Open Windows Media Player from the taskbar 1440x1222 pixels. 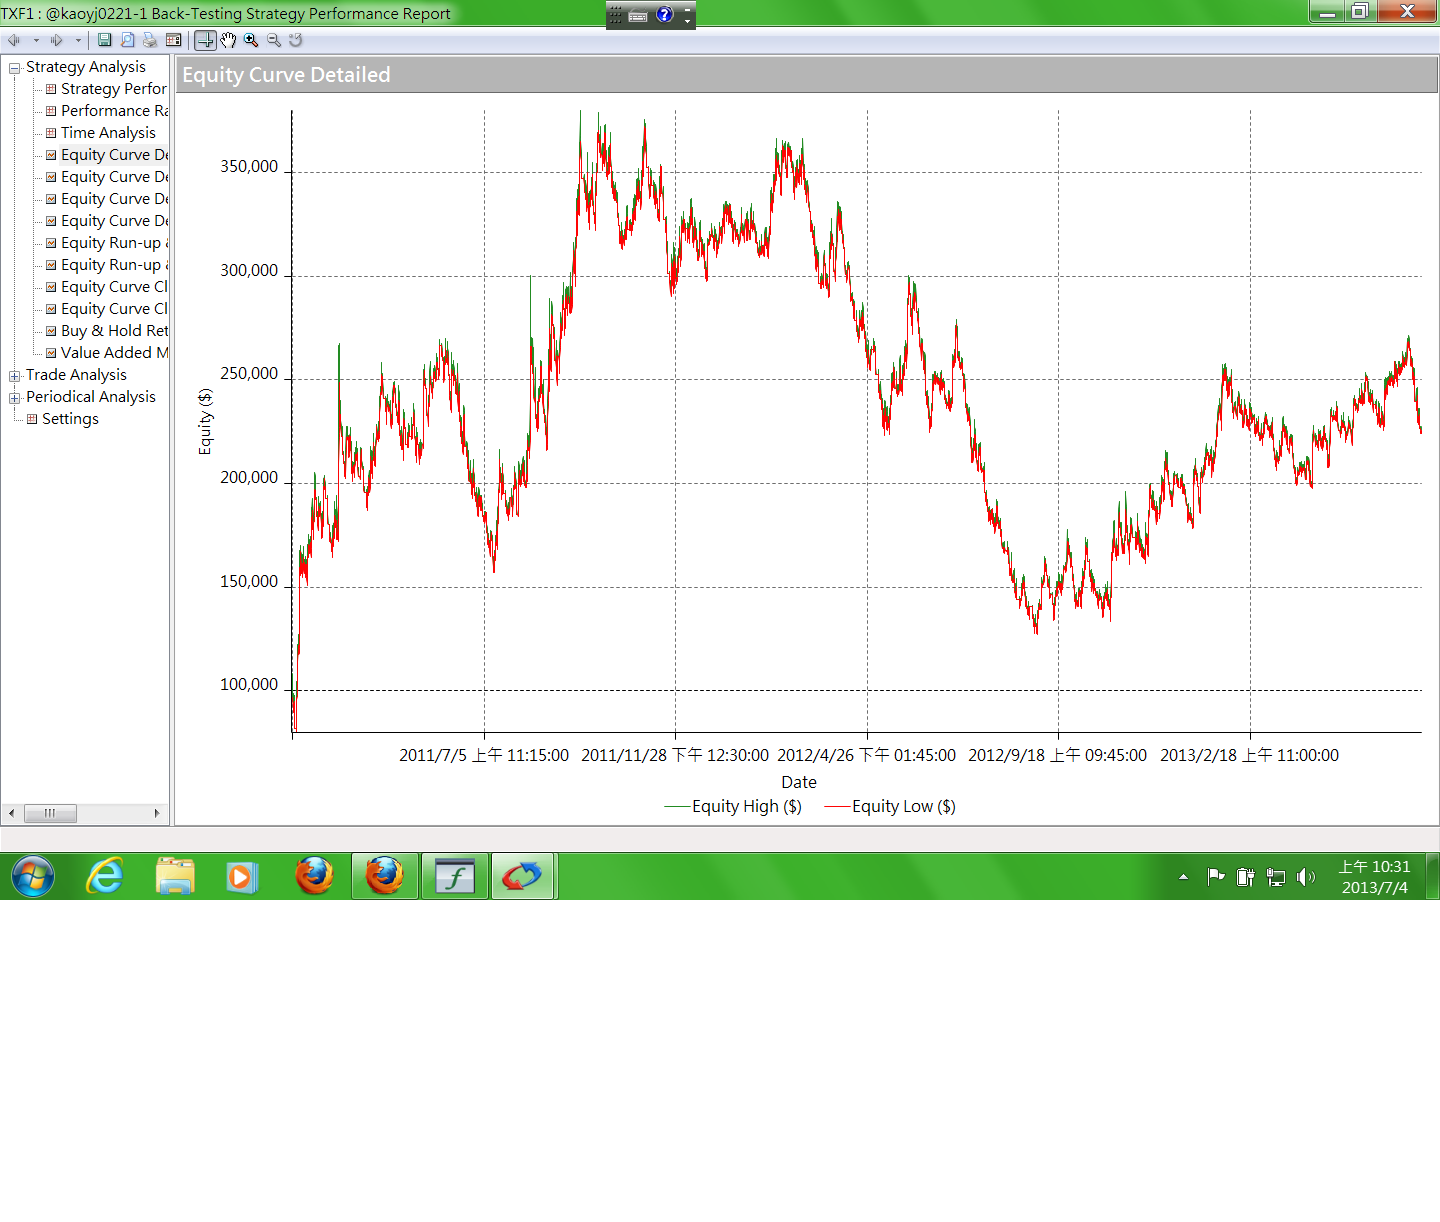click(241, 877)
